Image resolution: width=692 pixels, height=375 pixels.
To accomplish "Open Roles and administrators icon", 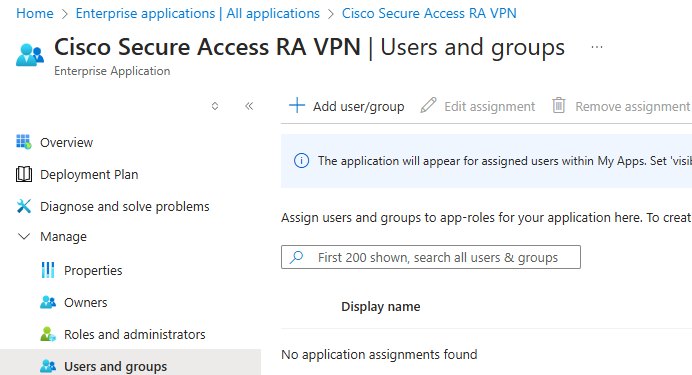I will (x=48, y=334).
